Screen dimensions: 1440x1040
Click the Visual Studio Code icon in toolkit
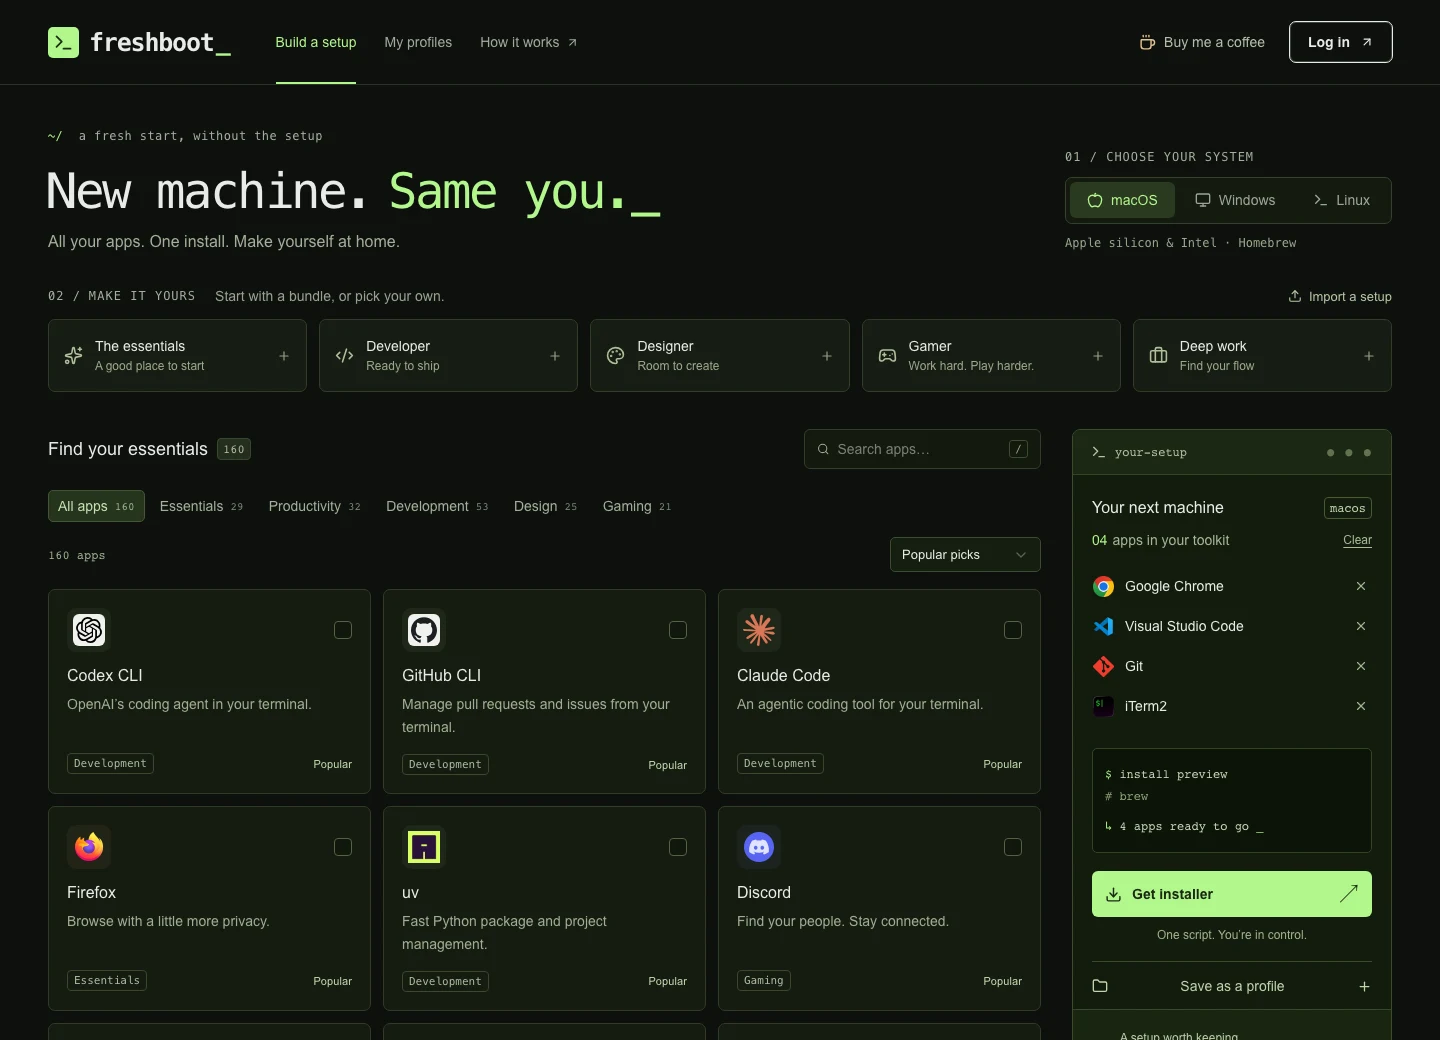click(1103, 626)
